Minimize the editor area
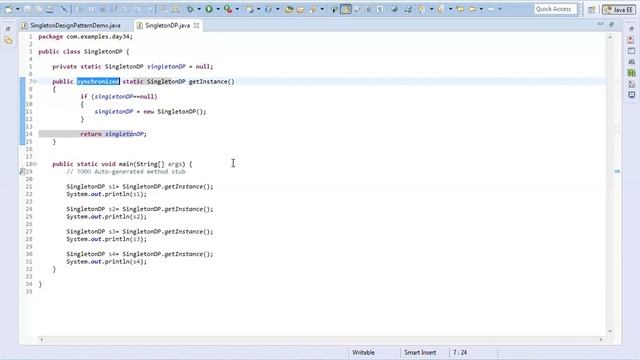640x360 pixels. click(x=600, y=24)
